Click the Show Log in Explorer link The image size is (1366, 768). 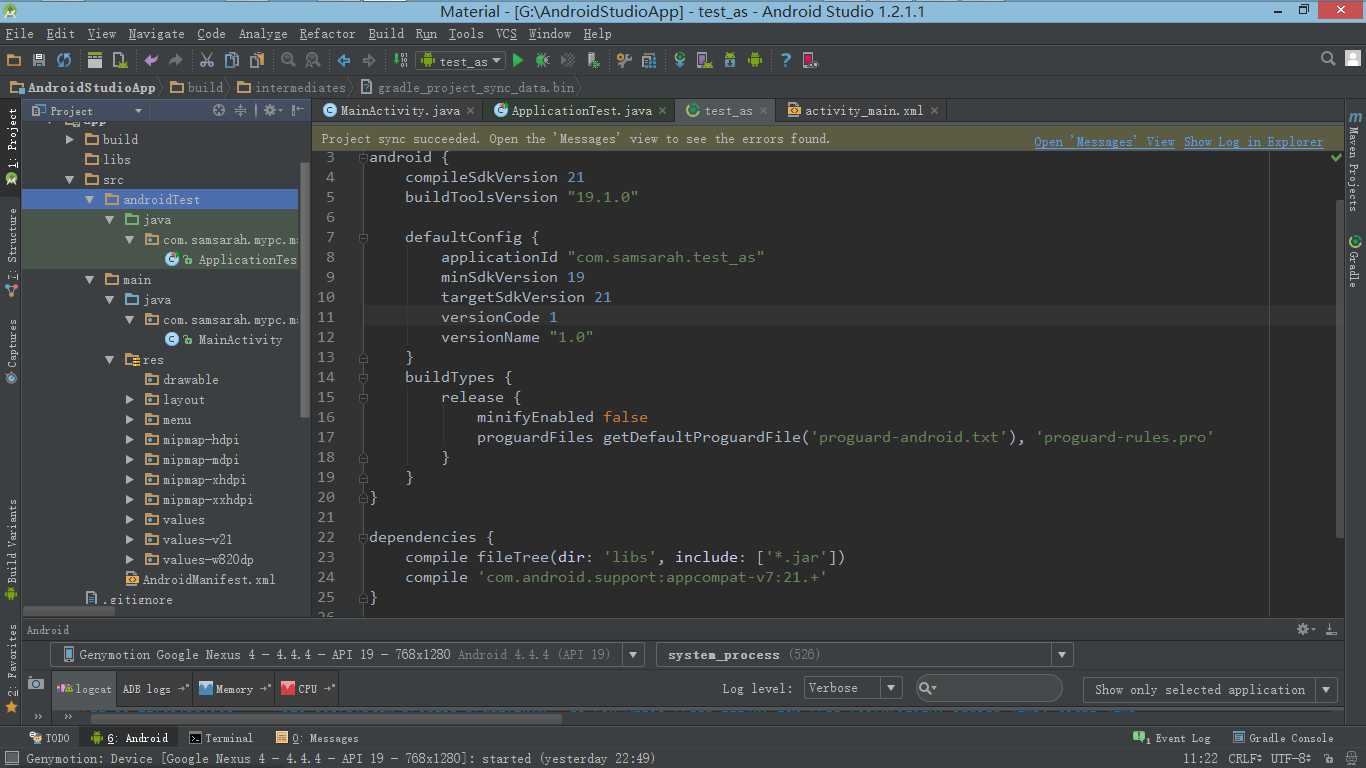click(1253, 141)
